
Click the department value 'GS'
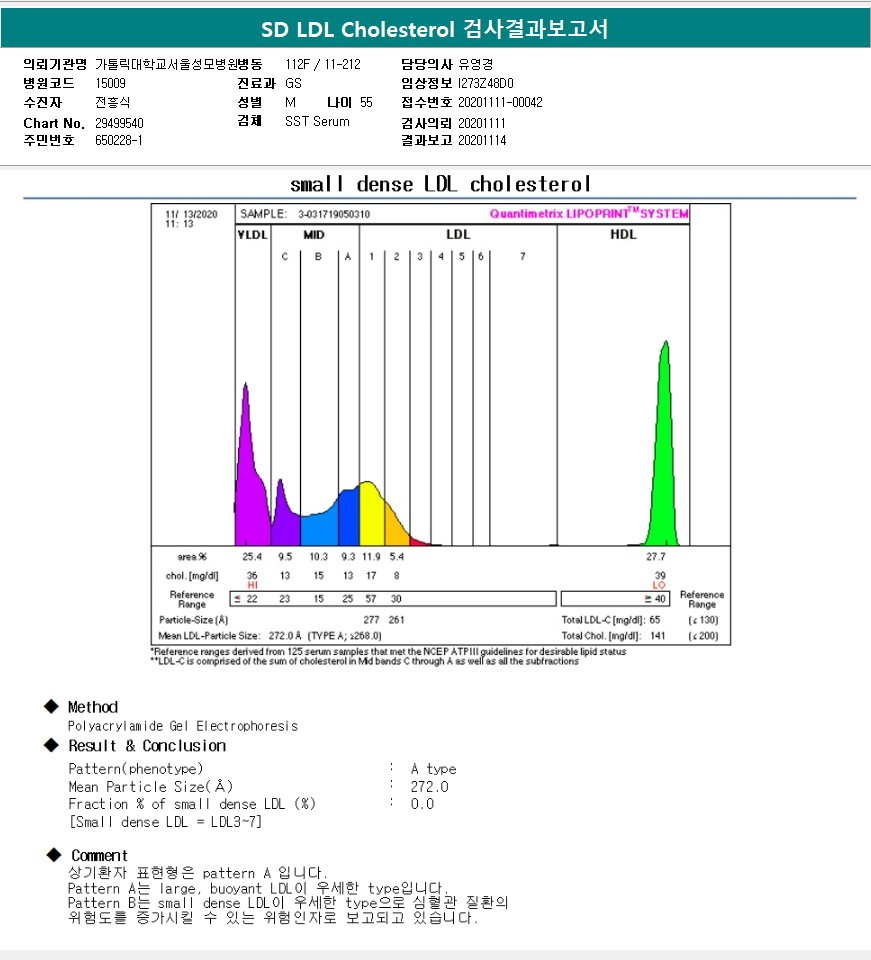coord(293,83)
